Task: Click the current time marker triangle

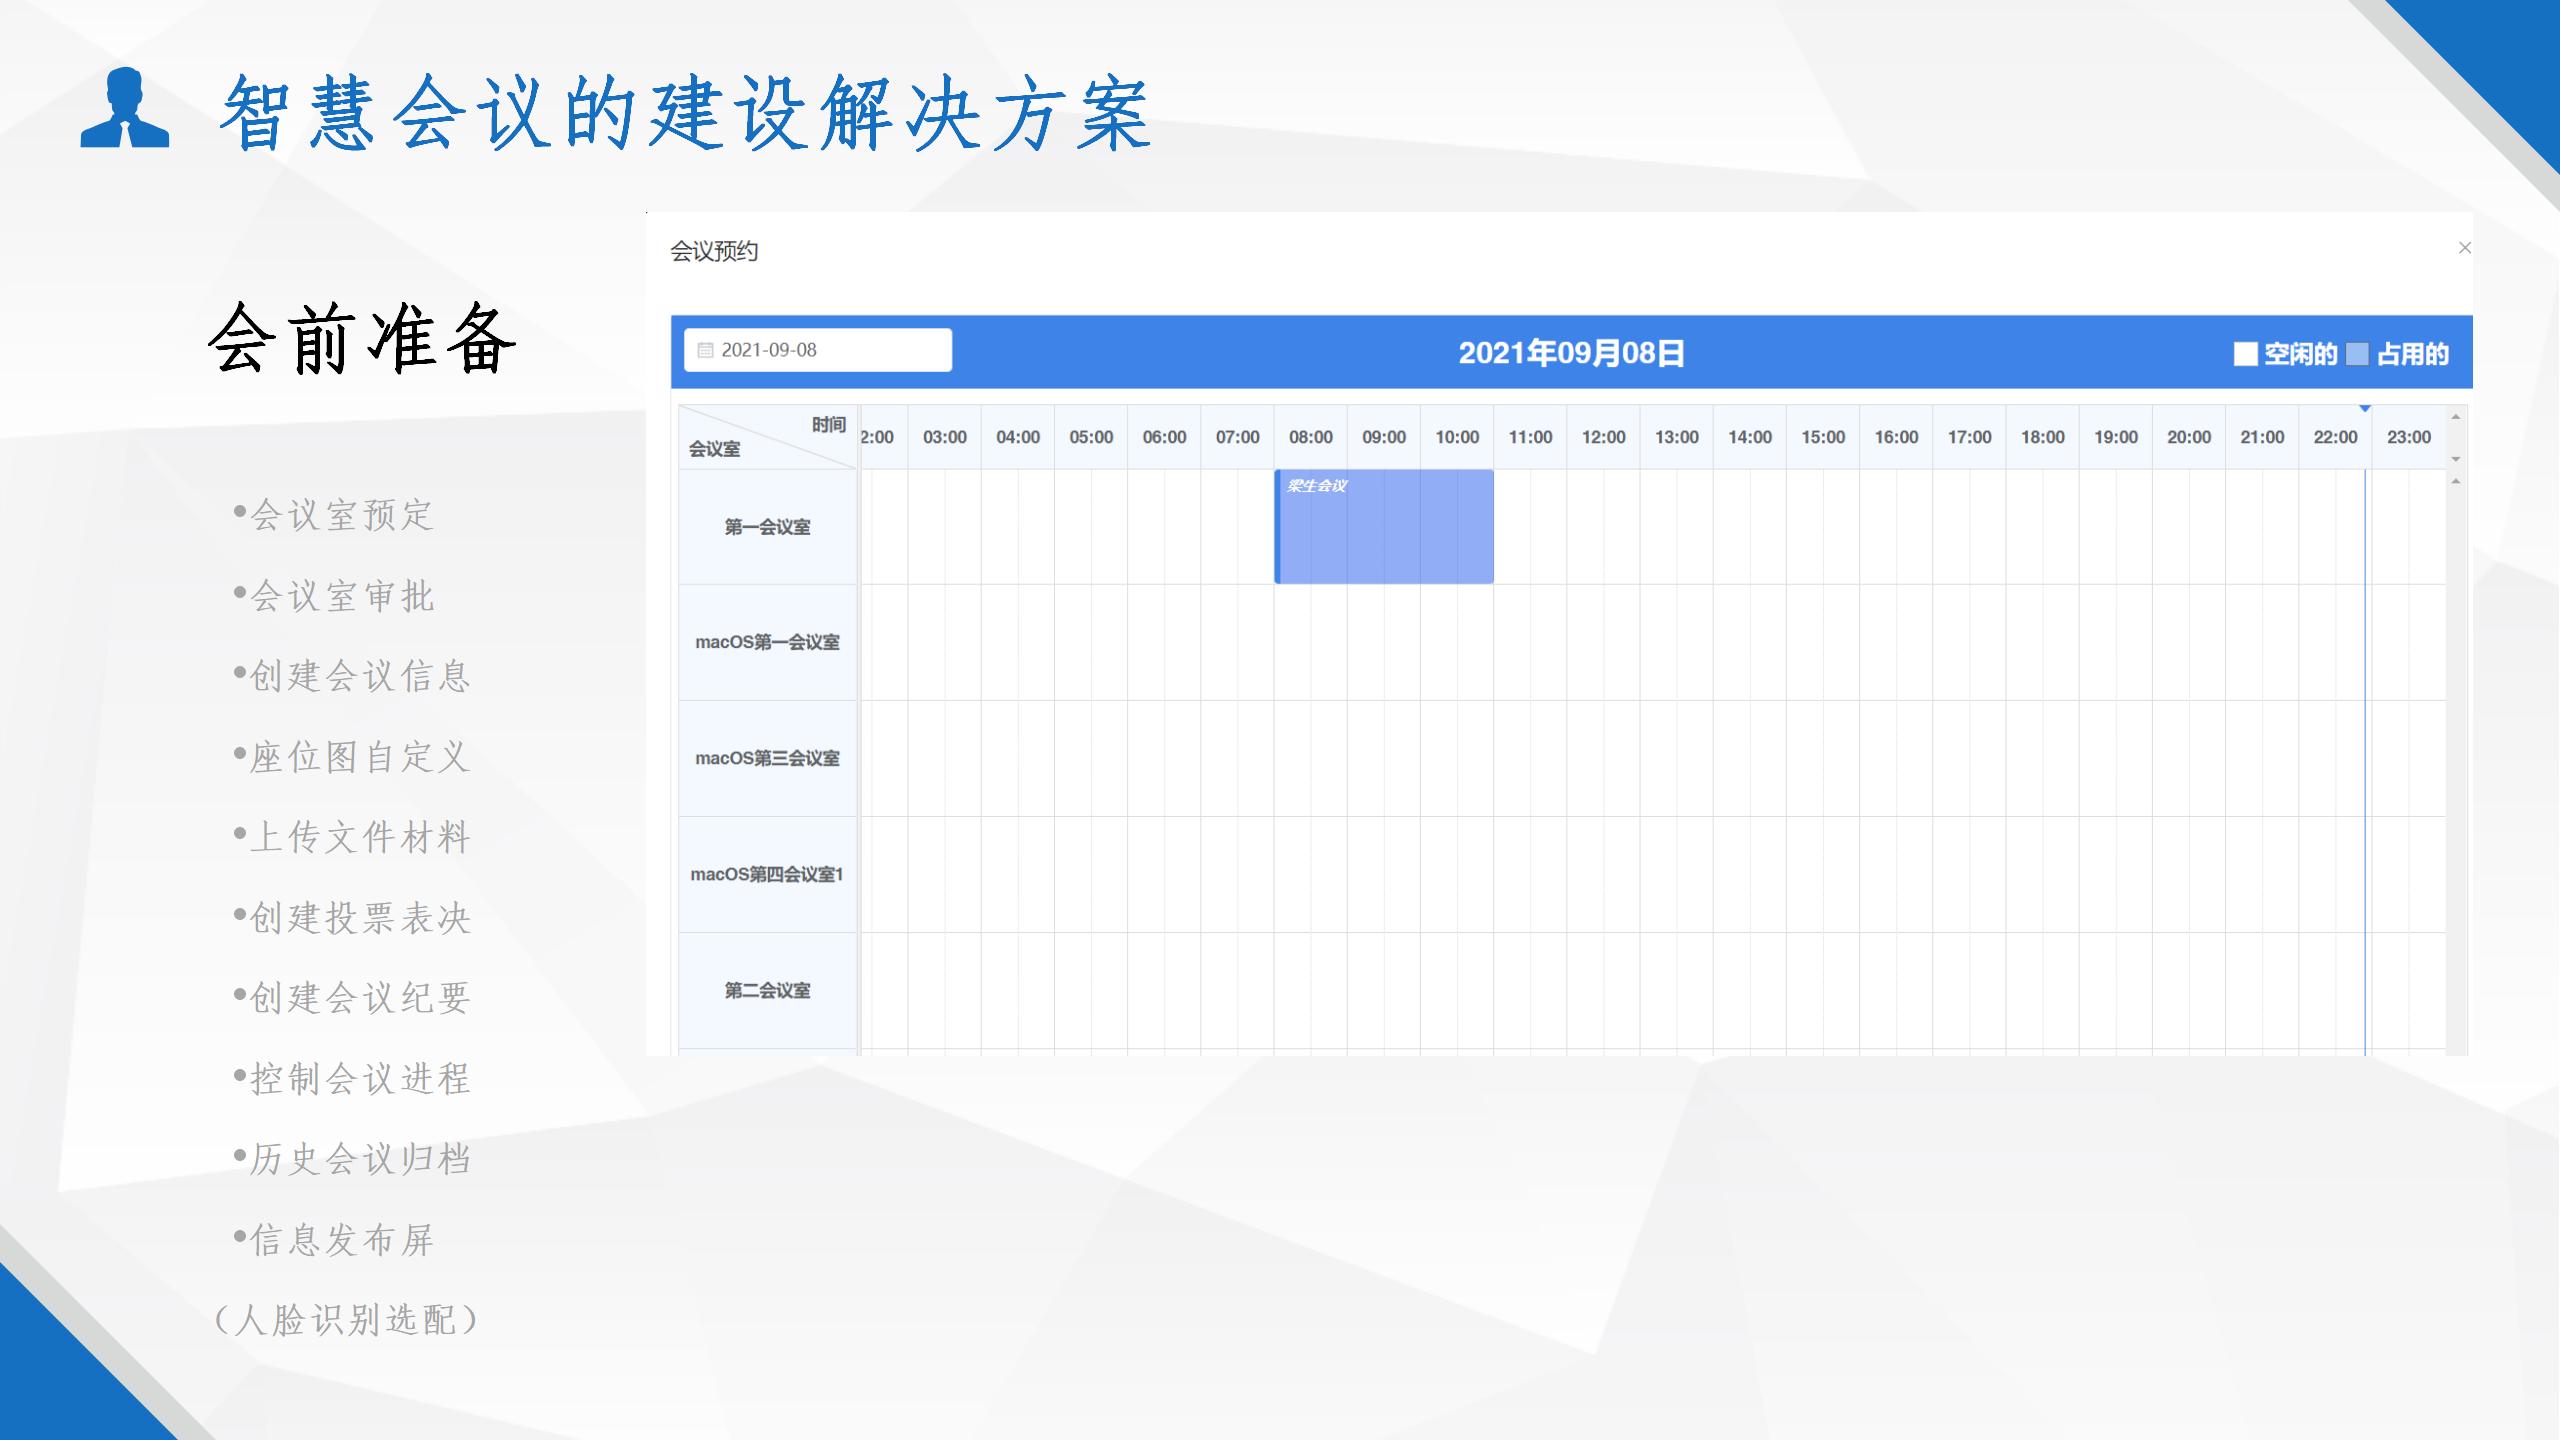Action: pyautogui.click(x=2365, y=409)
